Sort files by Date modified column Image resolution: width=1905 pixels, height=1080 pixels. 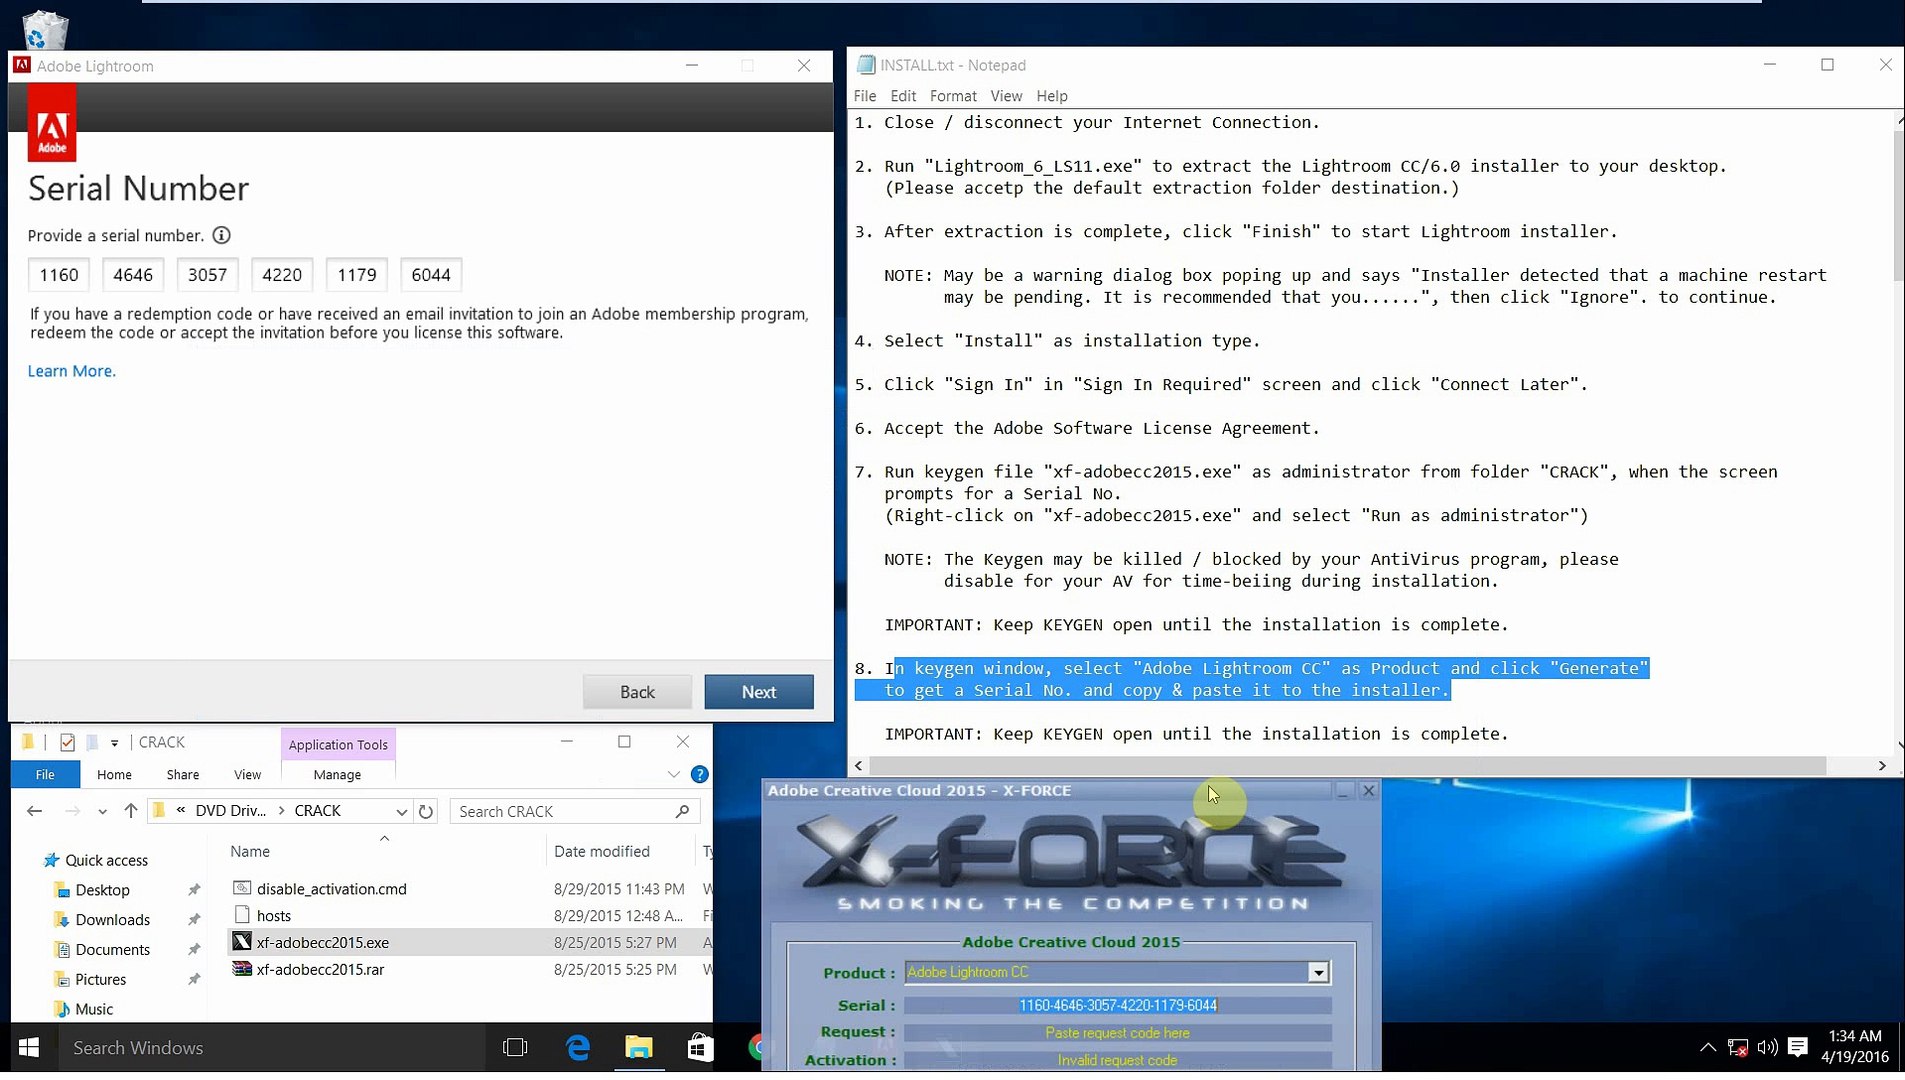tap(602, 852)
